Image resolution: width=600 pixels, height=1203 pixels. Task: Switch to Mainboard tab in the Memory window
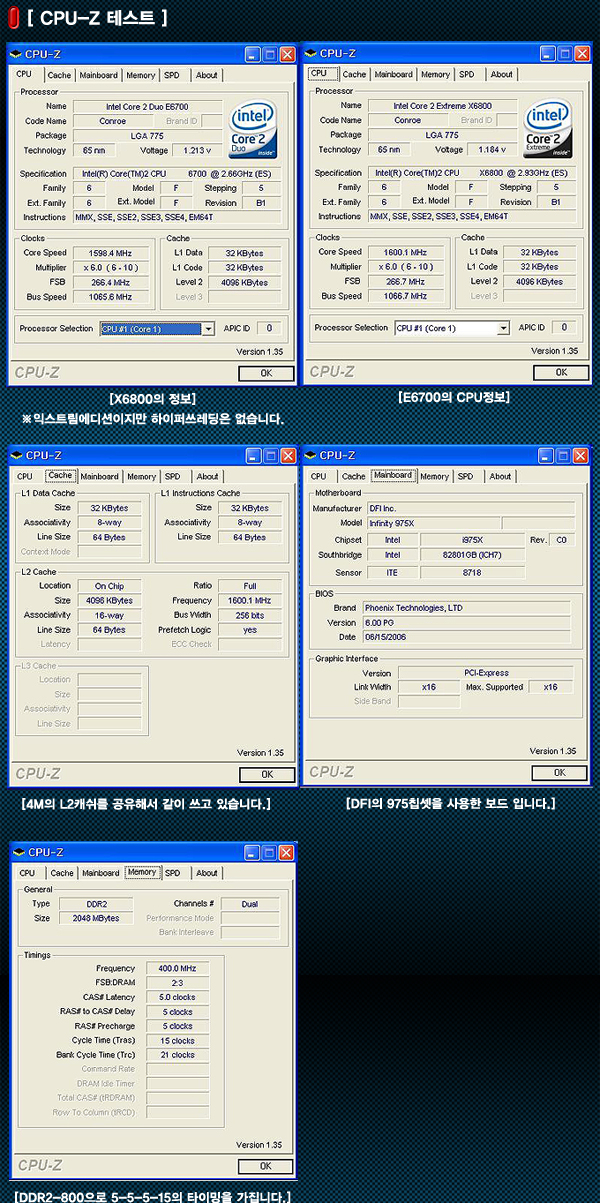(x=101, y=873)
